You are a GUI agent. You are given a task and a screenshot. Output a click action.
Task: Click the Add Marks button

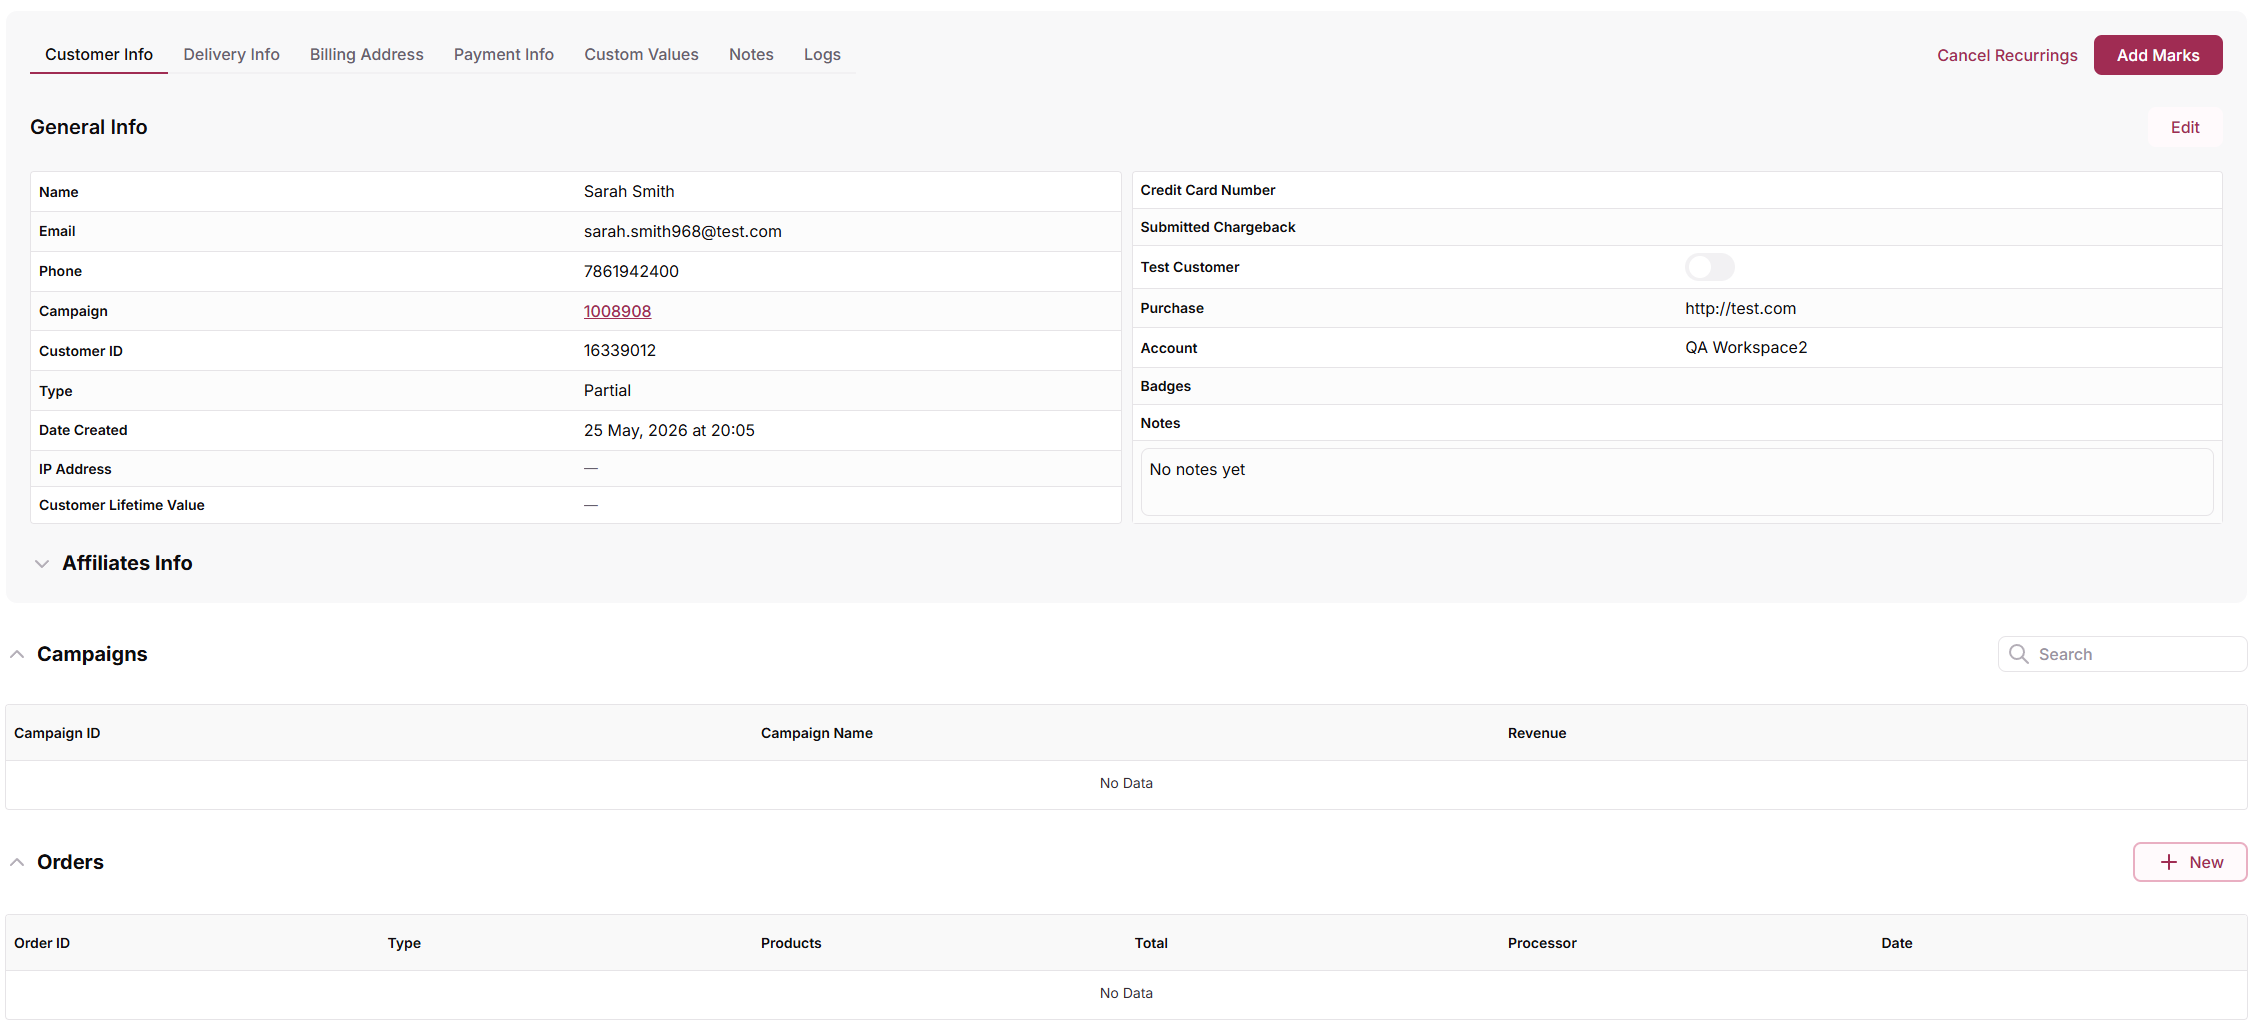click(2157, 56)
